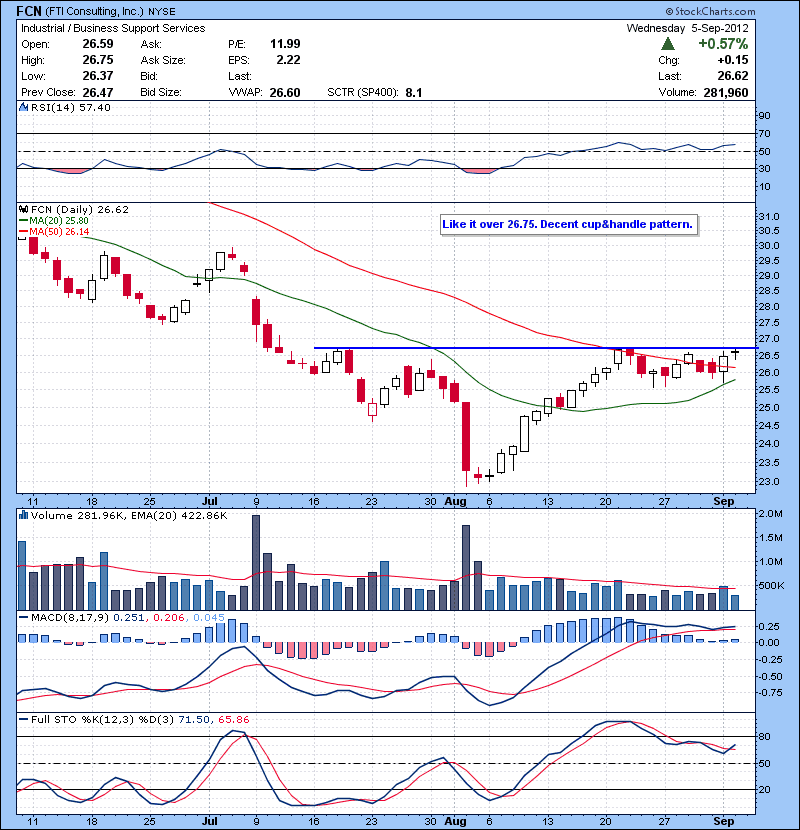Click the green MA(20) legend line marker

23,220
